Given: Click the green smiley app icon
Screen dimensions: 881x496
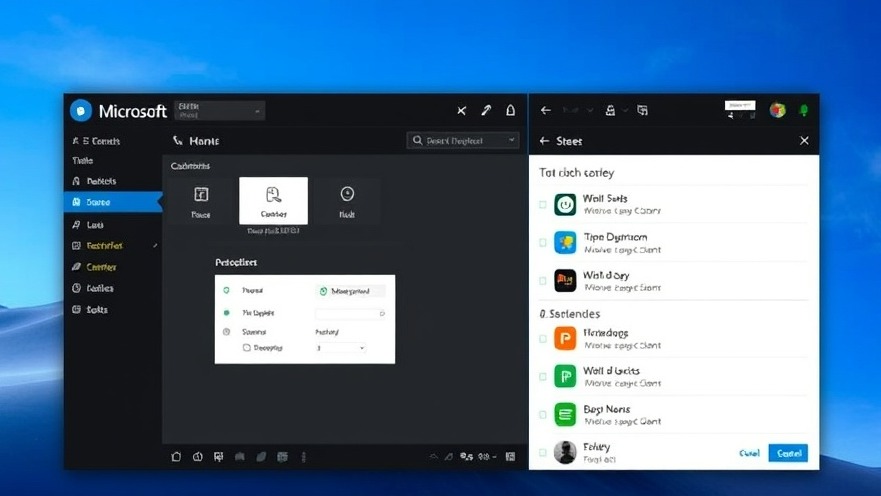Looking at the screenshot, I should click(565, 204).
